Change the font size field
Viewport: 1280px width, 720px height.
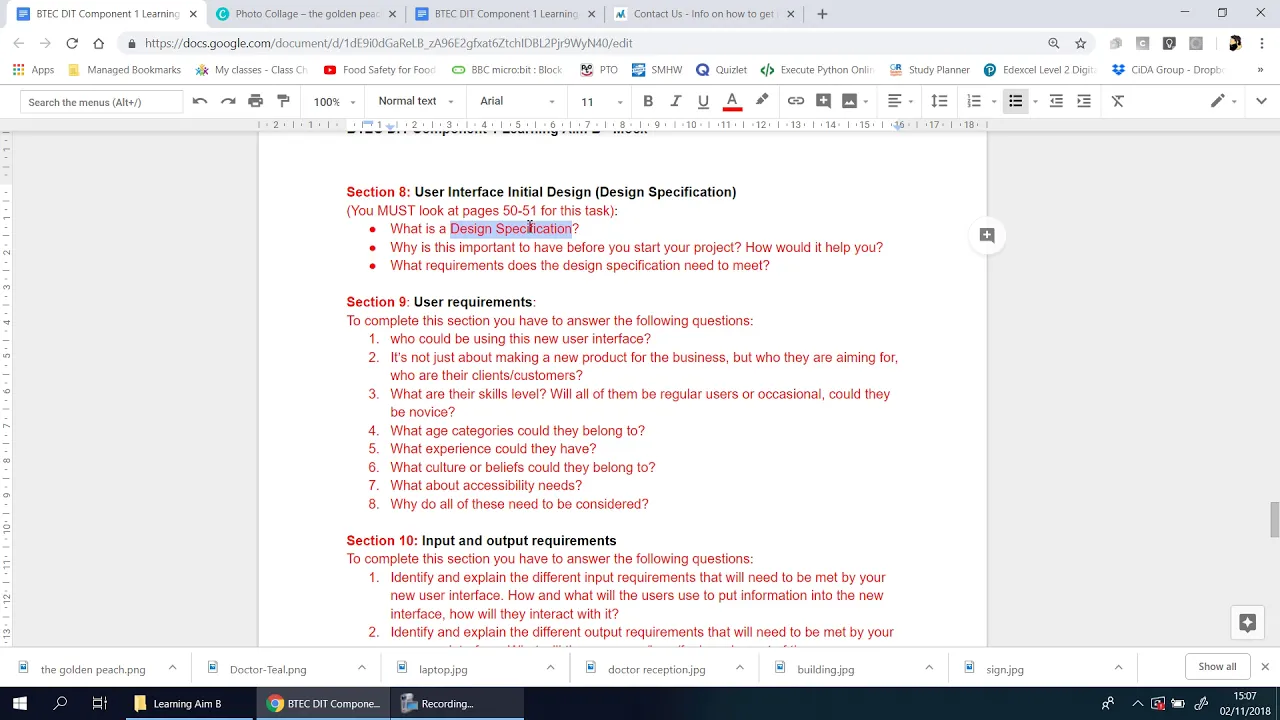point(588,102)
